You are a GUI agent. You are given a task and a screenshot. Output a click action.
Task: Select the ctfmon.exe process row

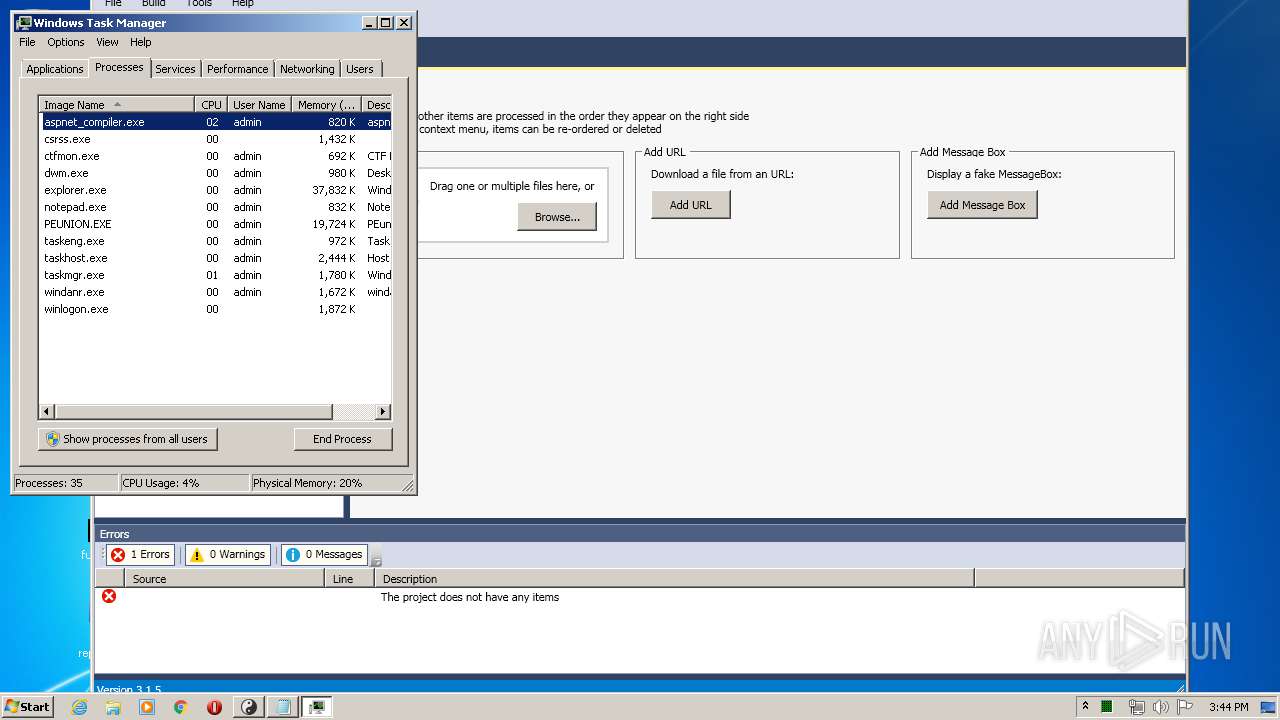(215, 156)
